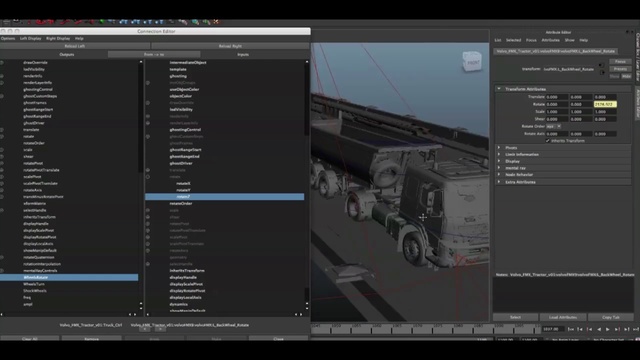Click the Focus button in Attribute Editor
This screenshot has width=640, height=360.
coord(620,61)
